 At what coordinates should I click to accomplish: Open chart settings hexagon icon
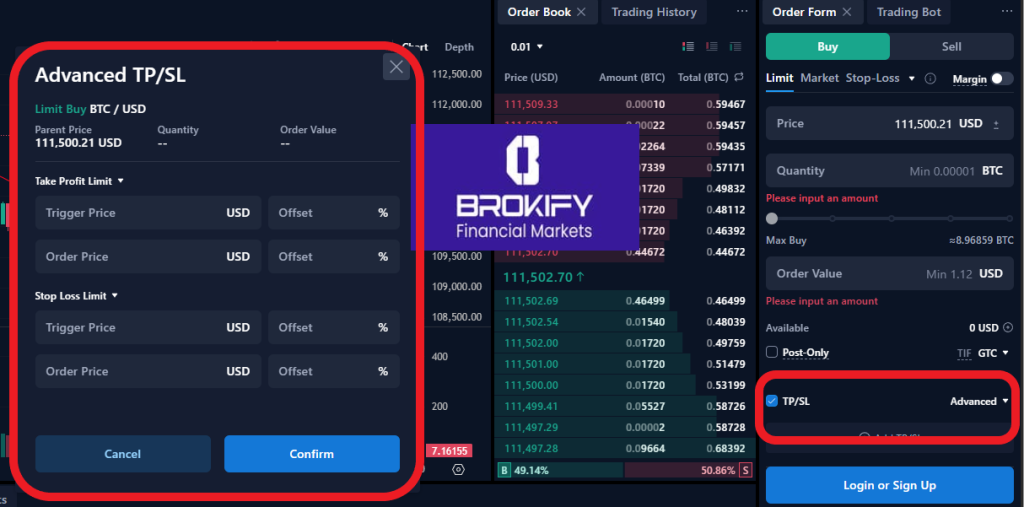(458, 469)
